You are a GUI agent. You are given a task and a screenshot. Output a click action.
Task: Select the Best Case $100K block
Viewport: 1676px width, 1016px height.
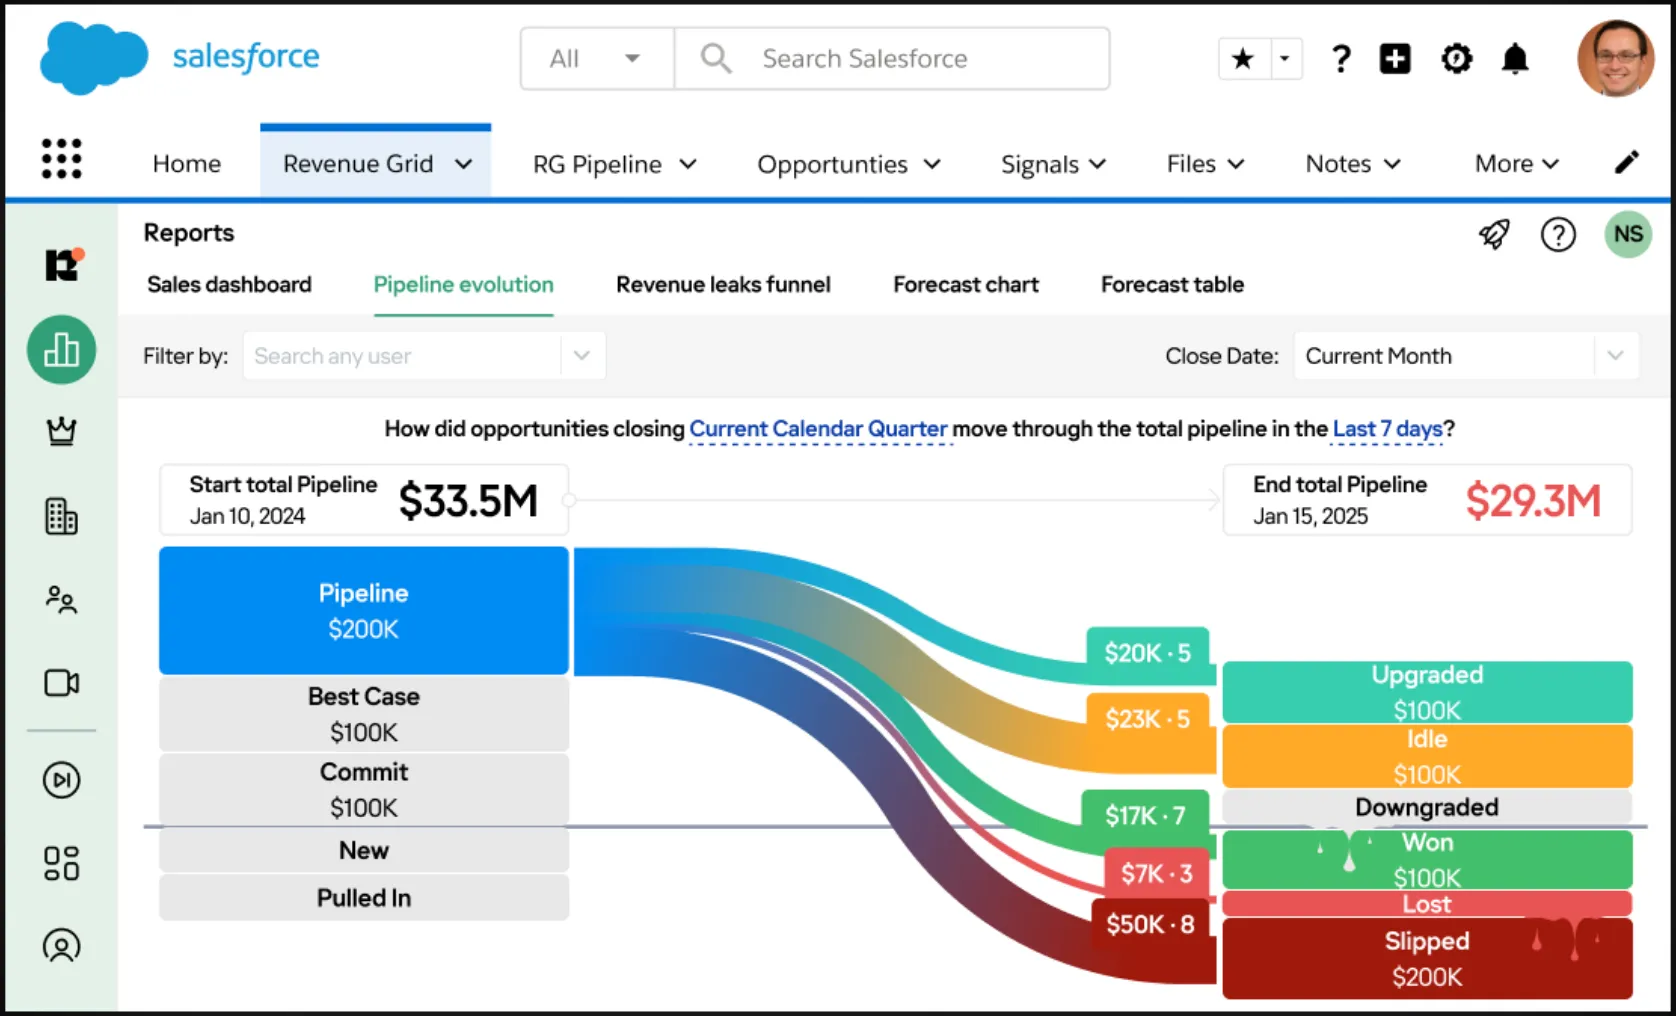pos(364,714)
